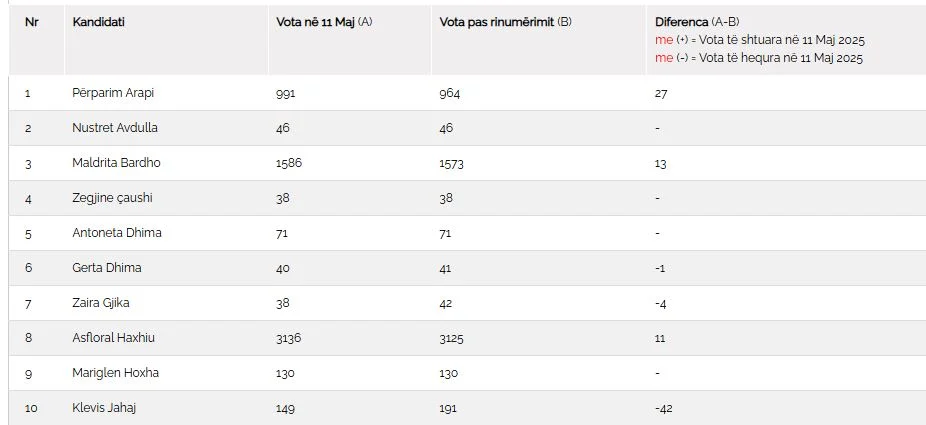Click Klevis Jahaj candidate name
This screenshot has height=425, width=926.
(104, 407)
